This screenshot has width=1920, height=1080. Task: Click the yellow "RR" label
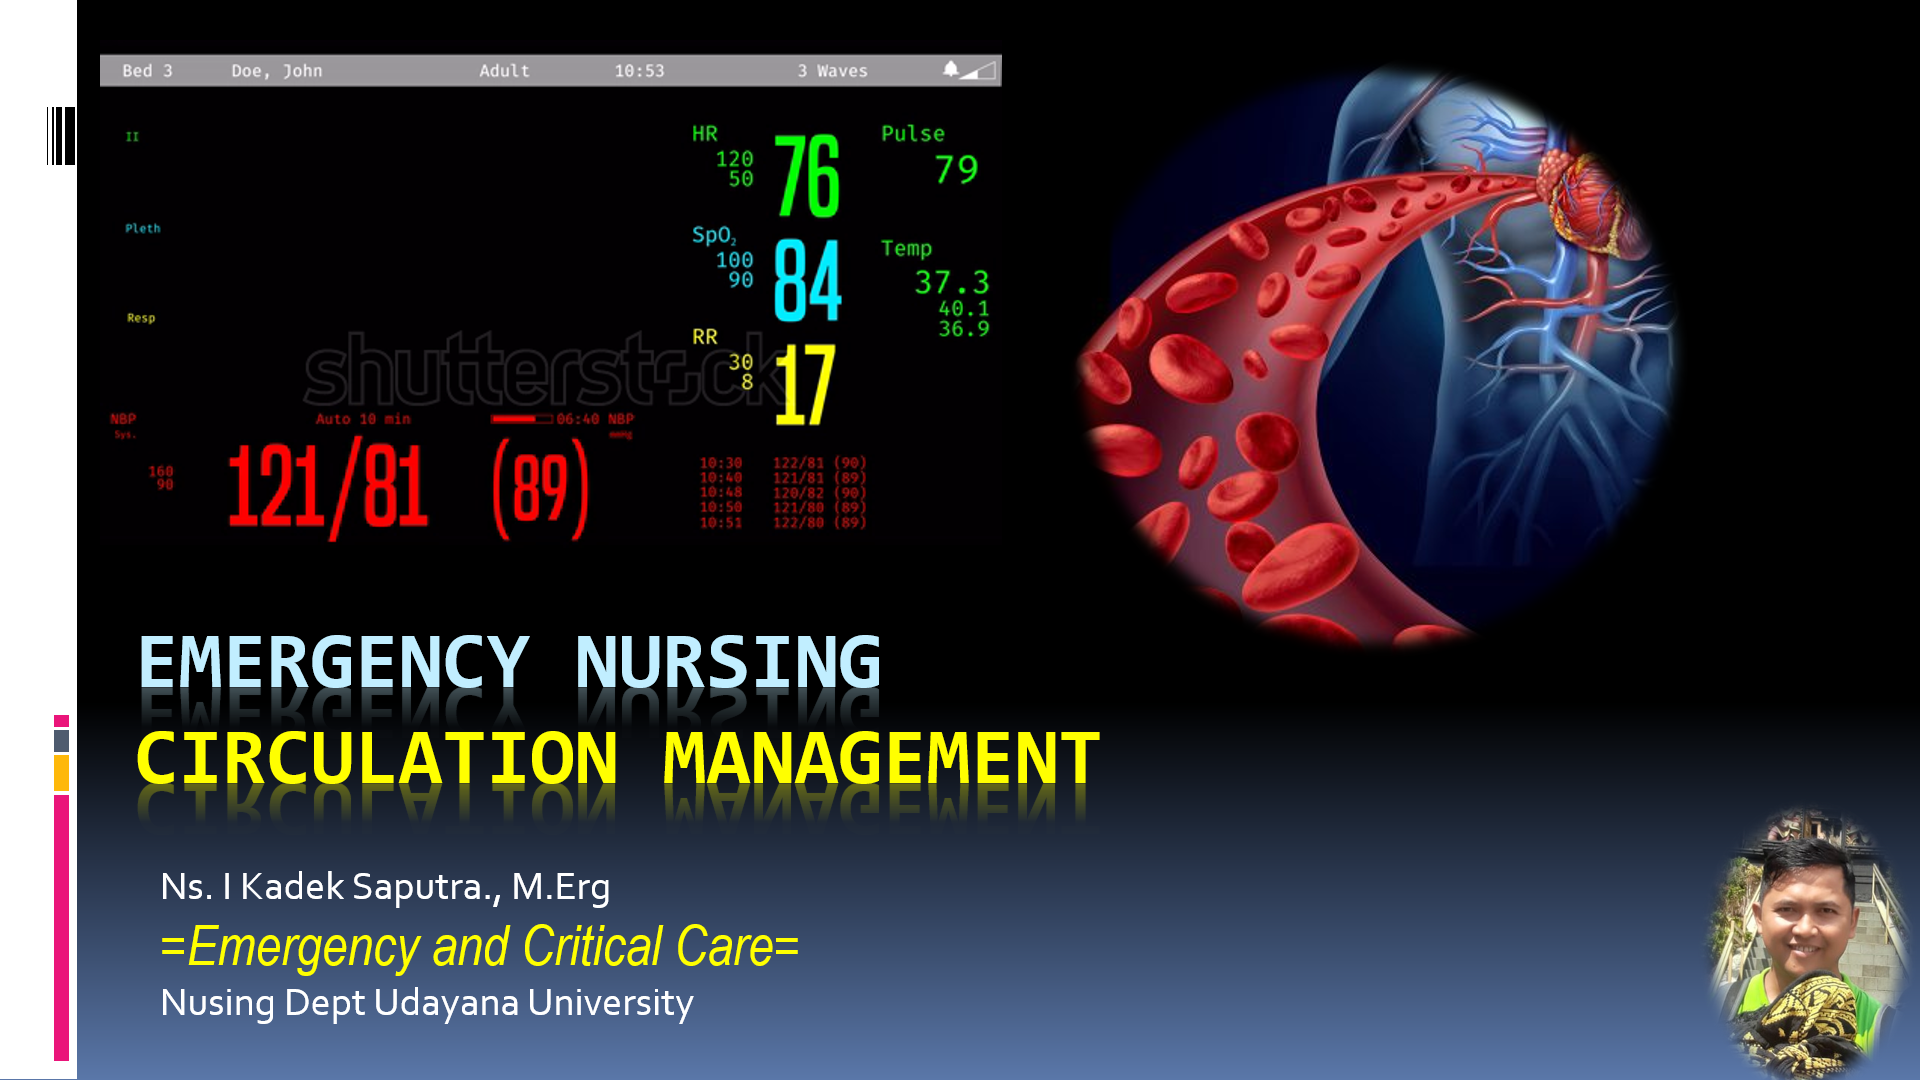click(x=705, y=337)
